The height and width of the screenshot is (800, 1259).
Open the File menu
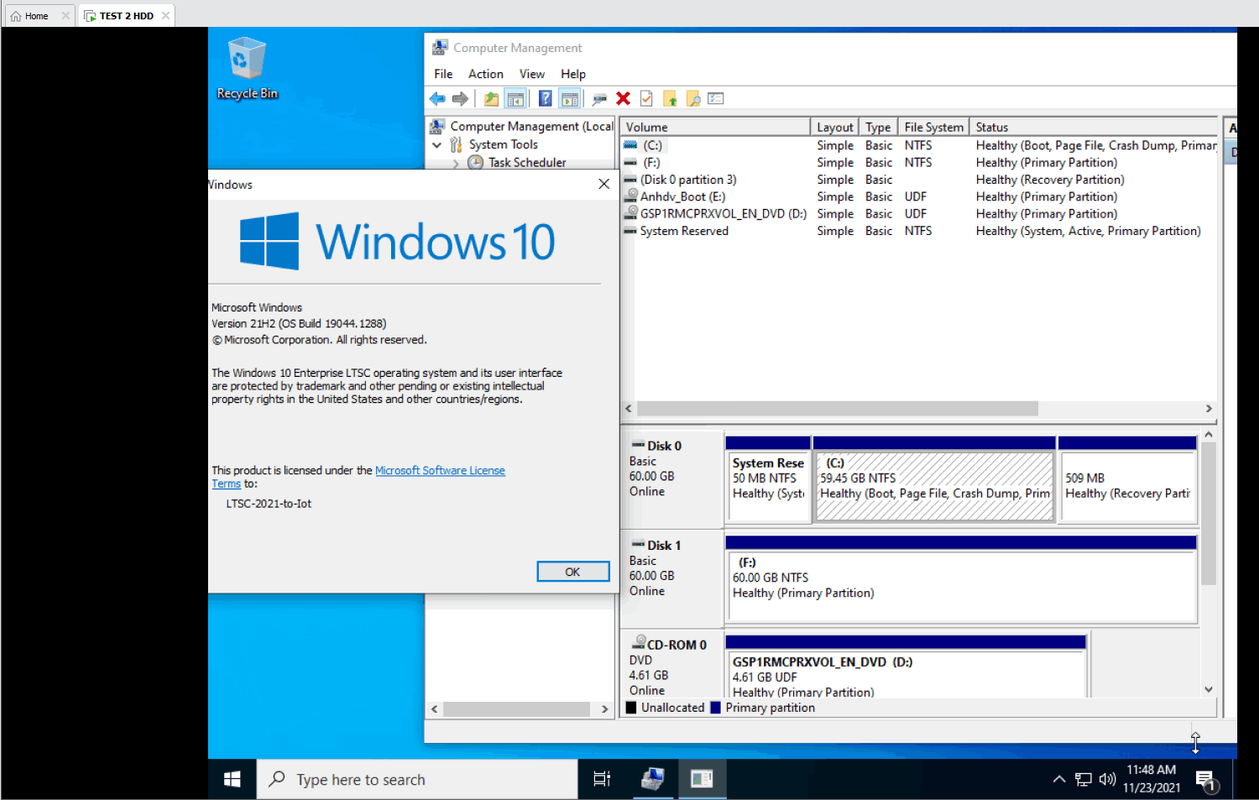click(443, 74)
